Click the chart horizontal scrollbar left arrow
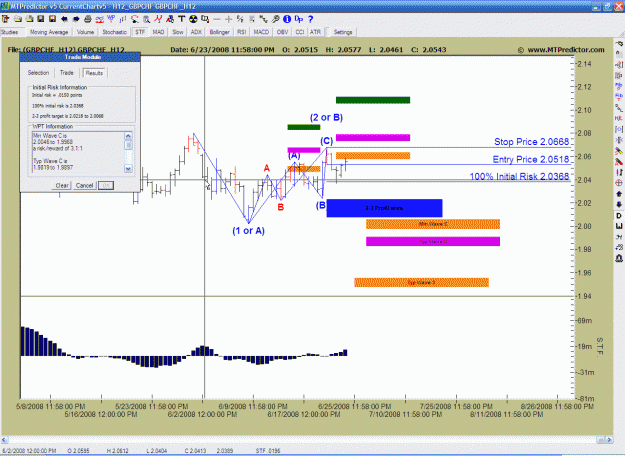The width and height of the screenshot is (625, 456). pyautogui.click(x=4, y=440)
